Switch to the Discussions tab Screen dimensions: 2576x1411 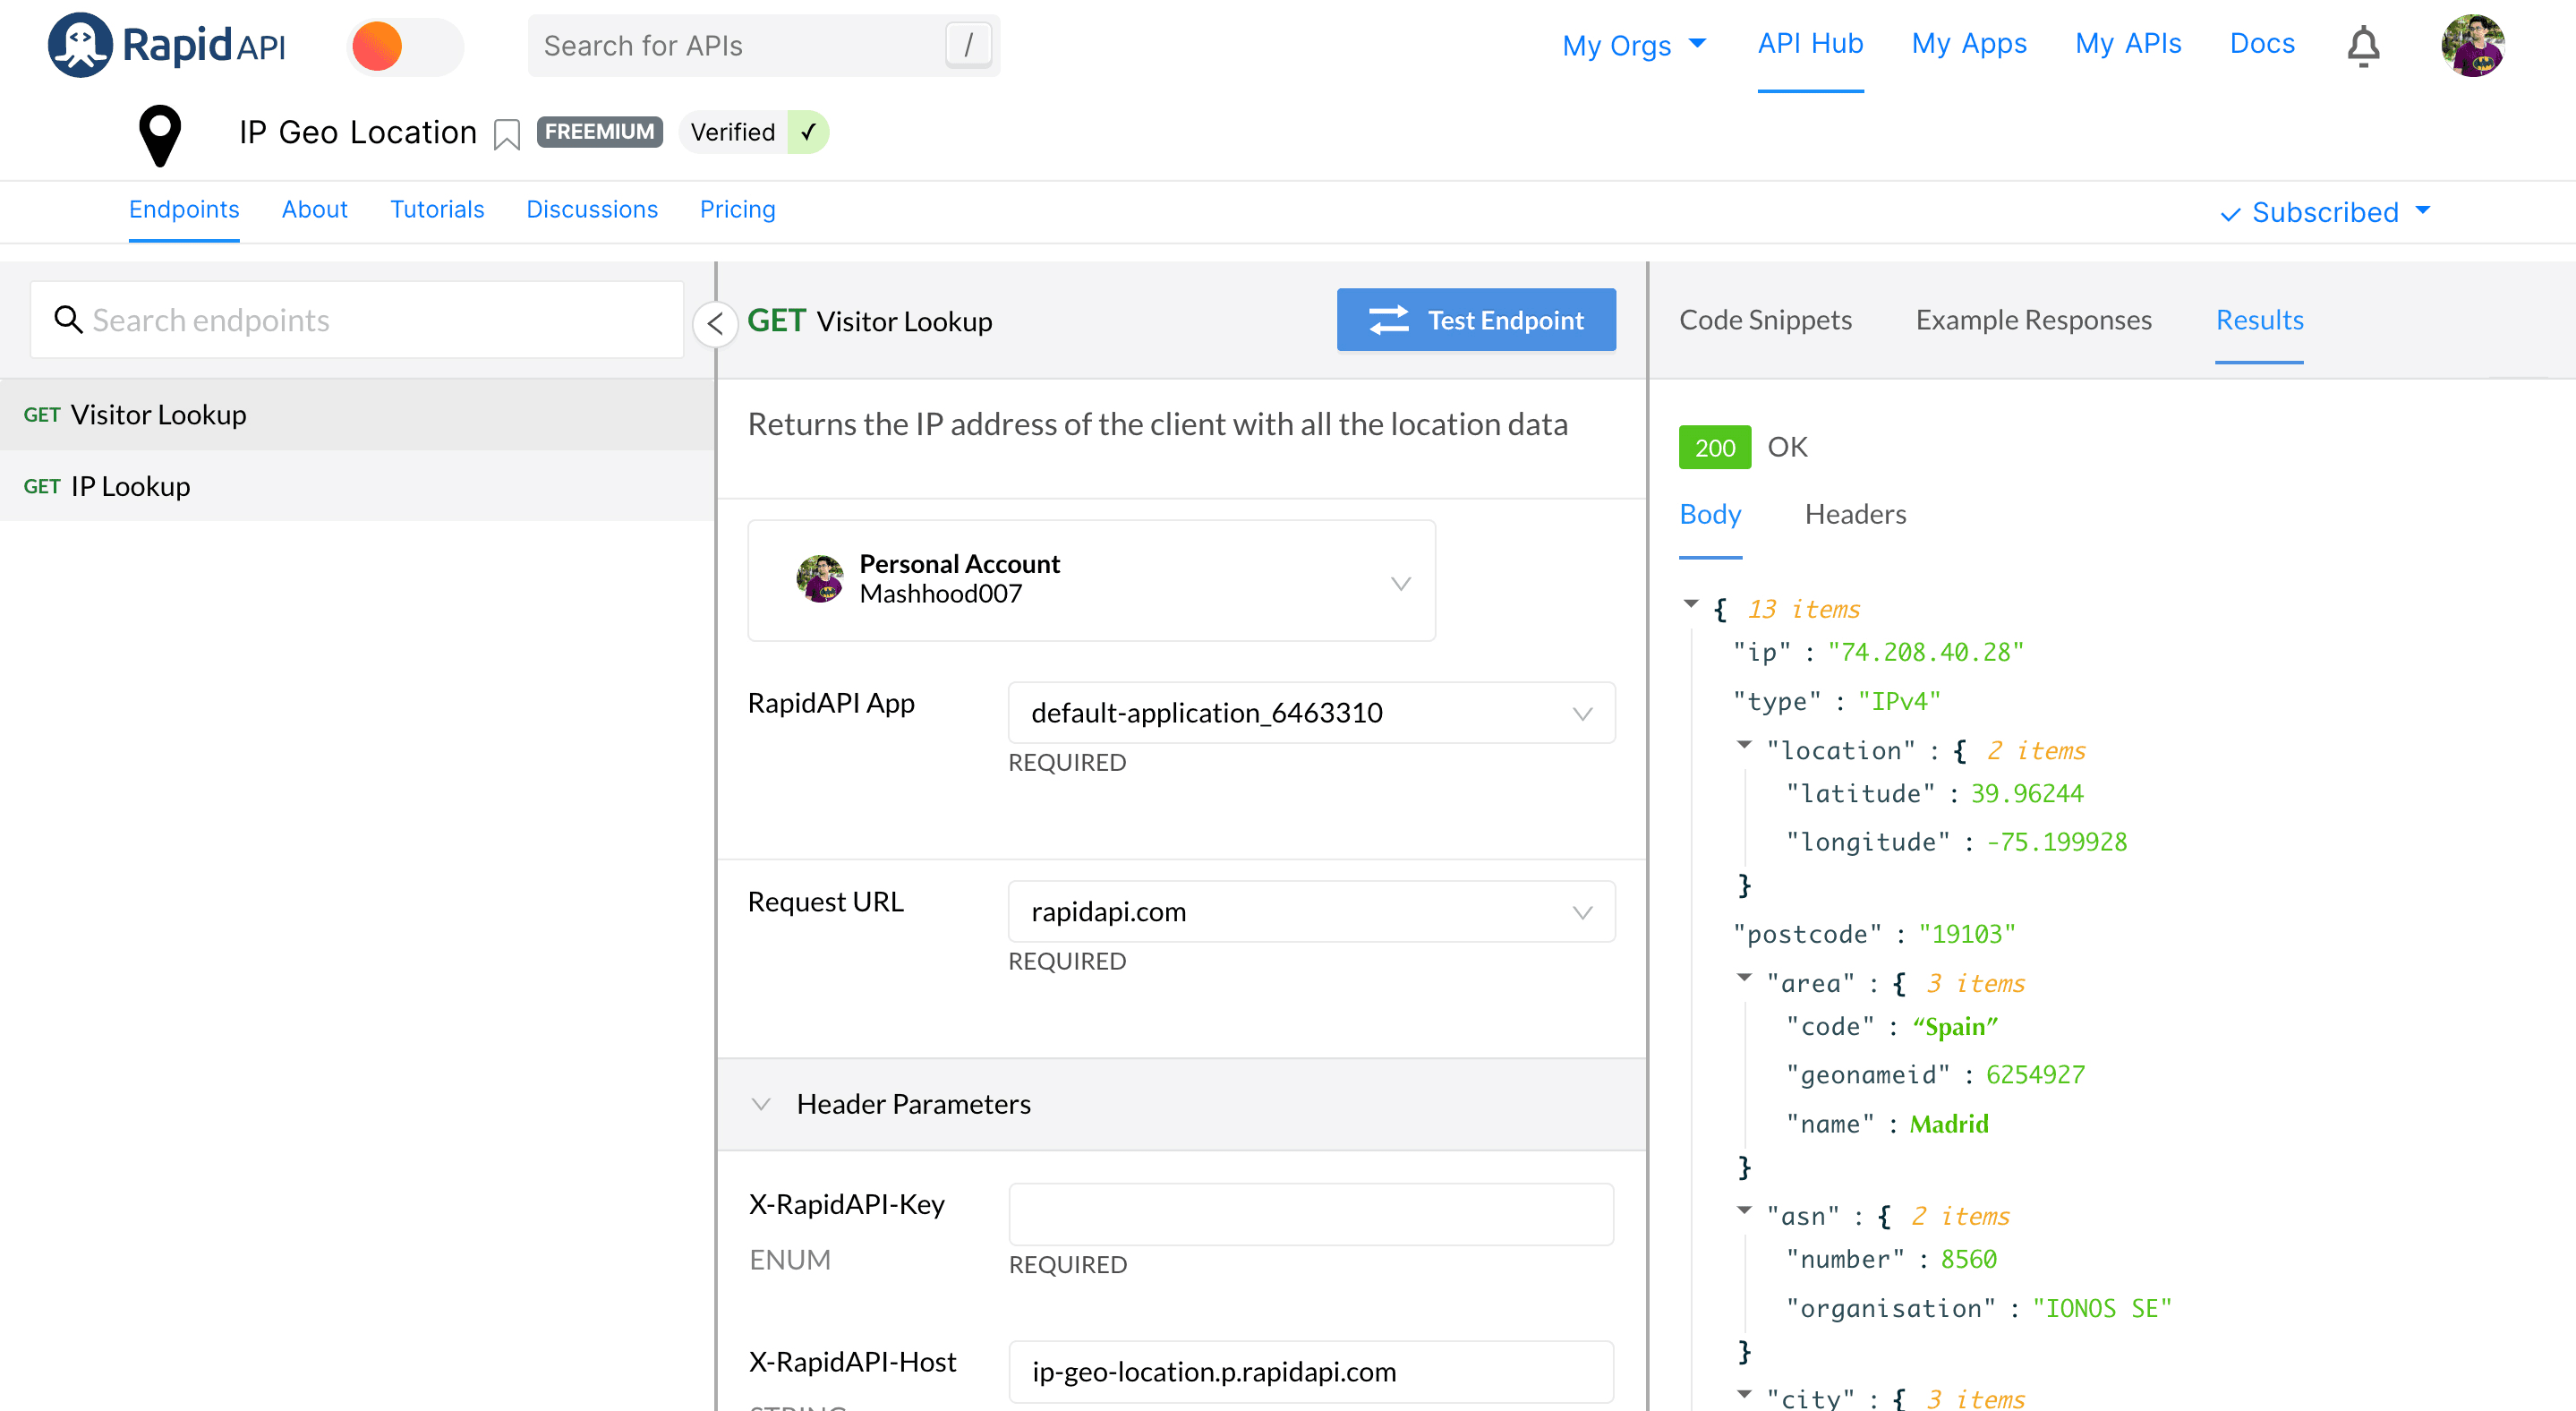pyautogui.click(x=592, y=209)
